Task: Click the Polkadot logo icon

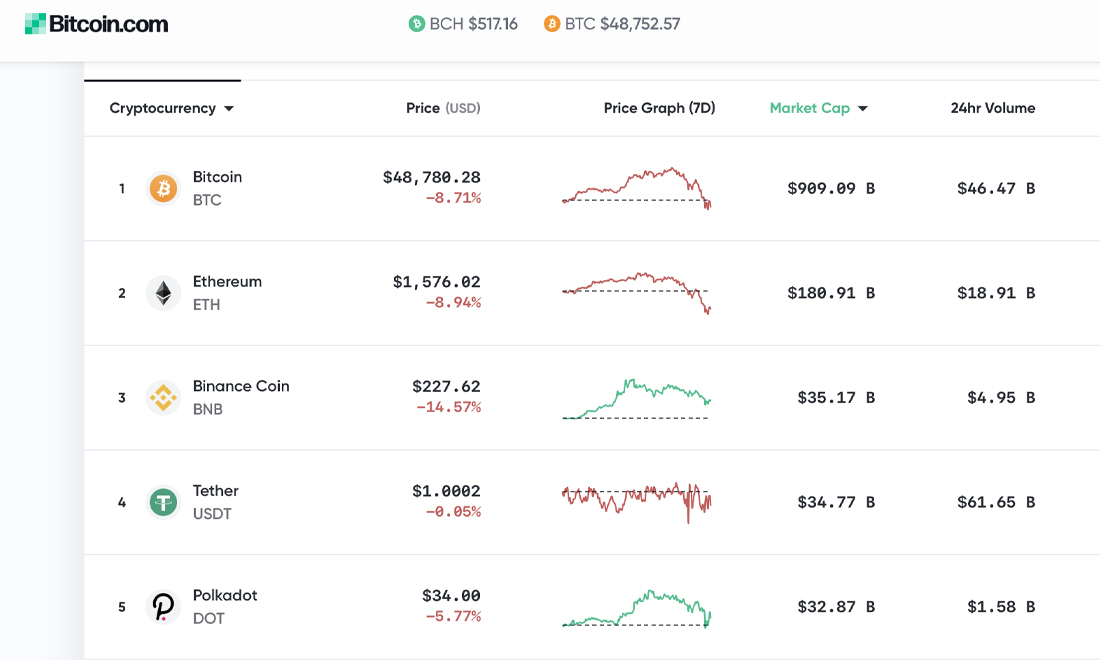Action: tap(163, 607)
